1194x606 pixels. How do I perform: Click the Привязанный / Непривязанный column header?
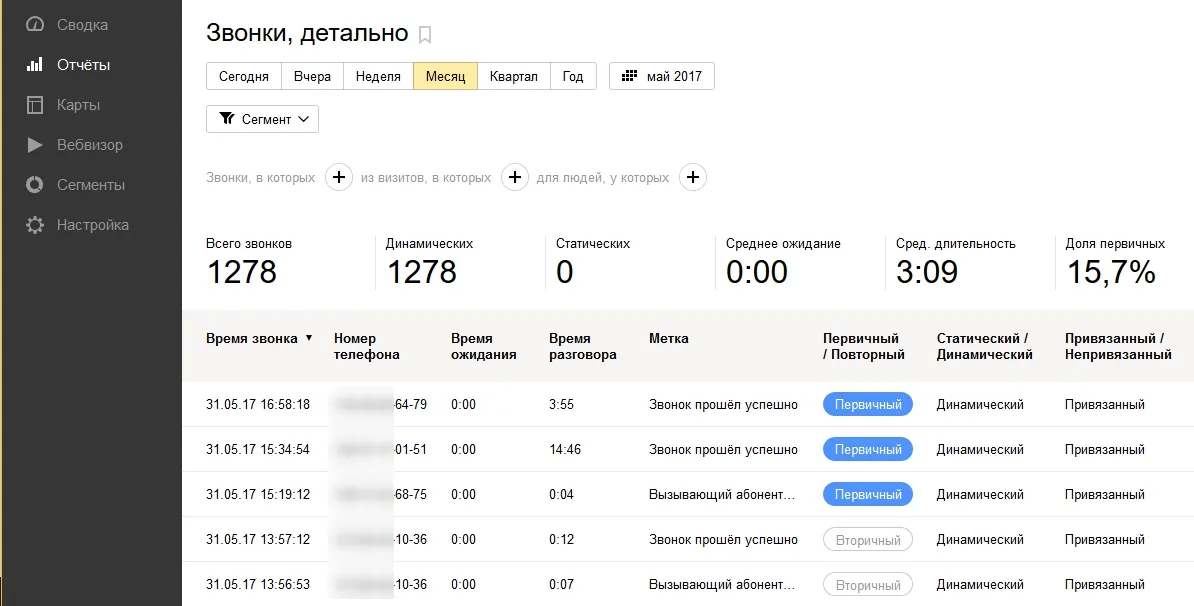click(x=1118, y=346)
